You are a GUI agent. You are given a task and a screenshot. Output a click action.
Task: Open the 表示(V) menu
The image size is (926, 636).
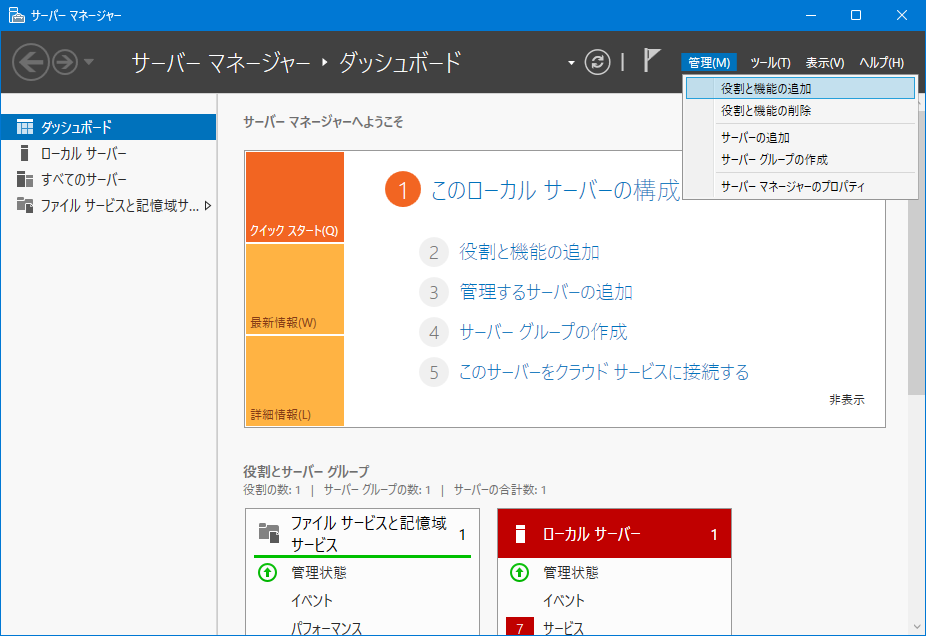[824, 62]
